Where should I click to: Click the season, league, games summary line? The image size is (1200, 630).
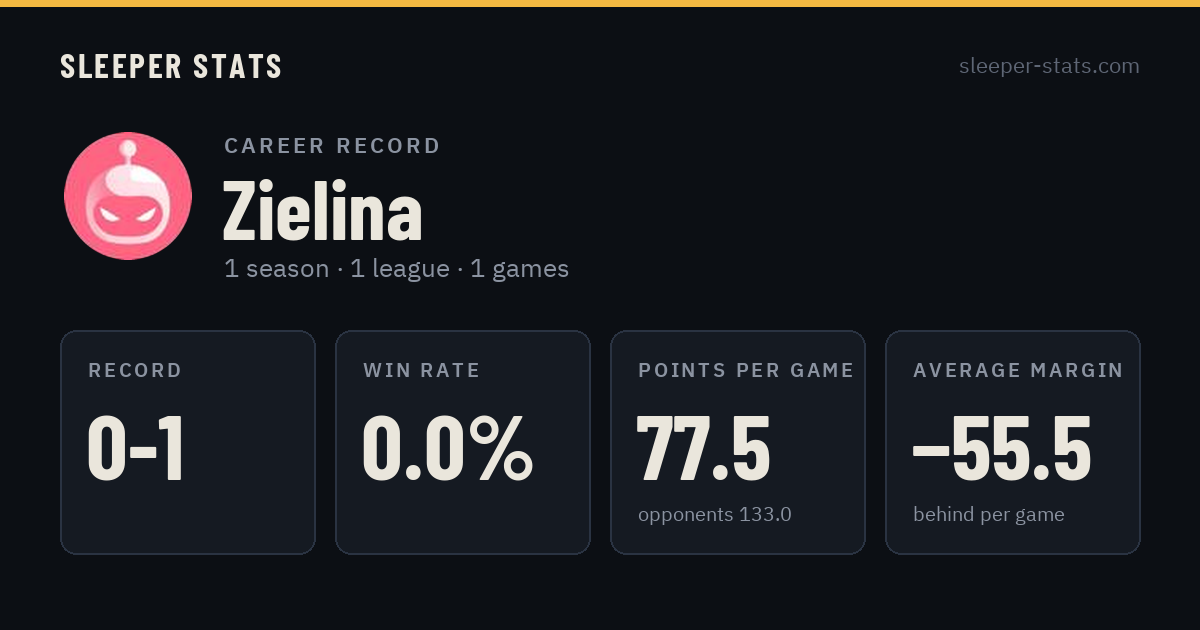pos(396,269)
